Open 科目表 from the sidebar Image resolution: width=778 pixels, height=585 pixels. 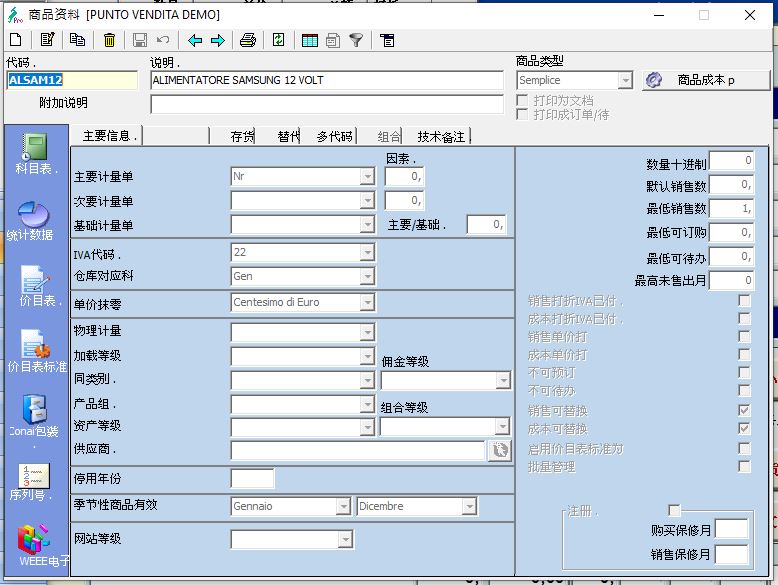(36, 154)
